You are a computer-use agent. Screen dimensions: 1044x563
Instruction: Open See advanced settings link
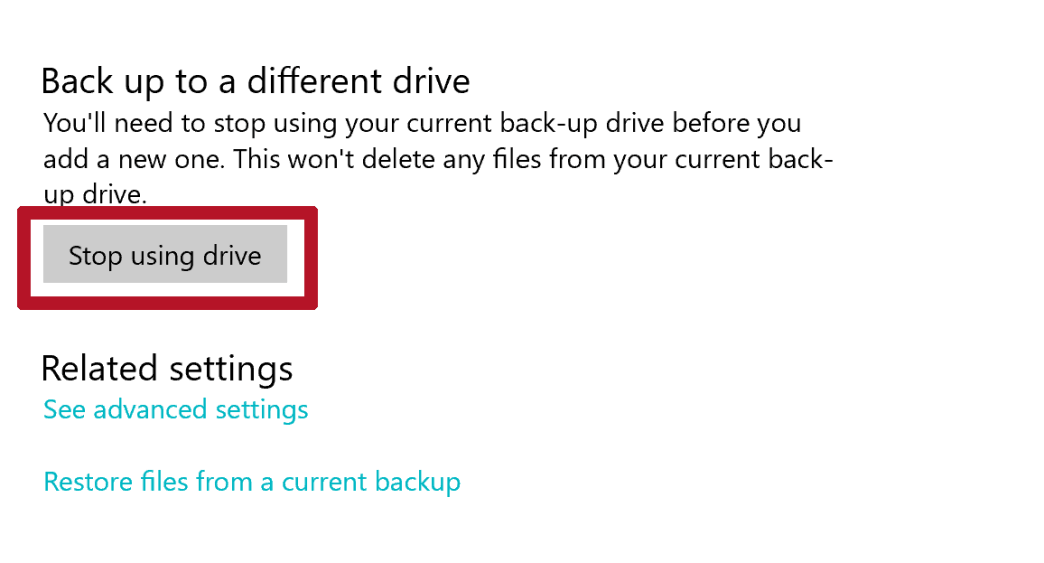[176, 410]
